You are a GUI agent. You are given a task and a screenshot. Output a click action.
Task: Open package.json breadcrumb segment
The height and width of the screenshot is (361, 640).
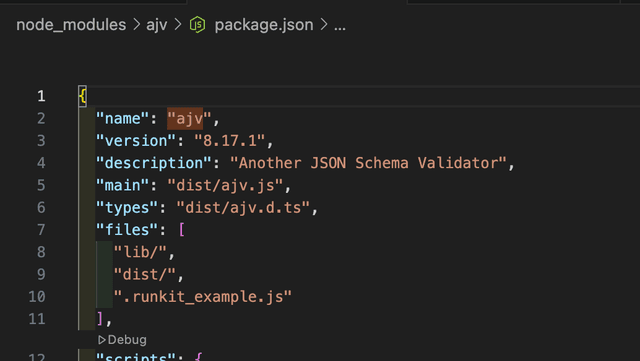264,25
